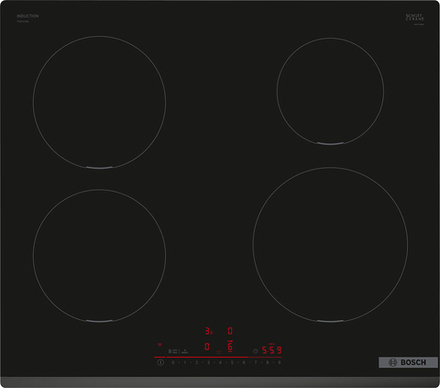Touch the small rear-right cooking zone
The image size is (440, 388).
(x=330, y=91)
